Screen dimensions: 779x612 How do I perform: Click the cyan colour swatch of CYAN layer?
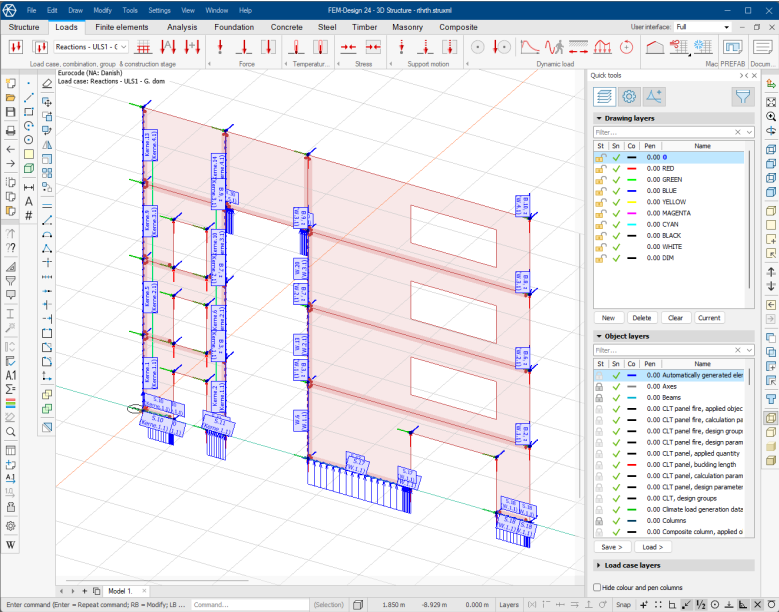631,224
